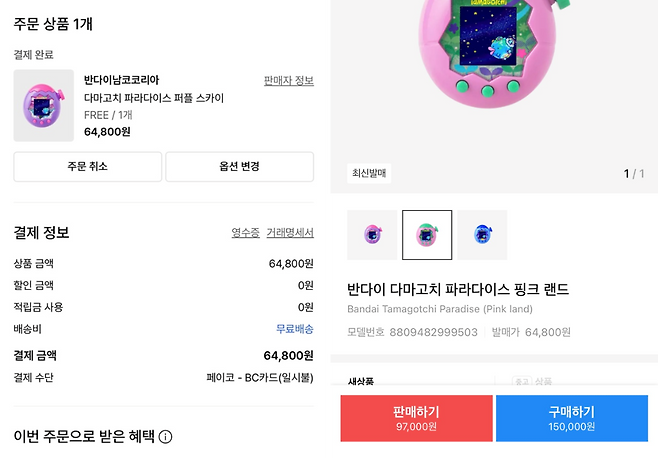Screen dimensions: 658x458
Task: Open the 판매자 정보 link
Action: coord(289,80)
